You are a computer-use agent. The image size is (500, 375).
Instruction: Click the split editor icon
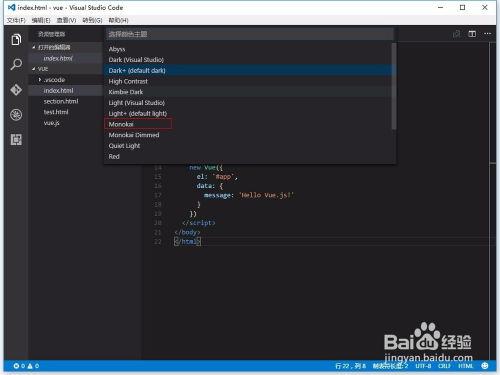472,34
